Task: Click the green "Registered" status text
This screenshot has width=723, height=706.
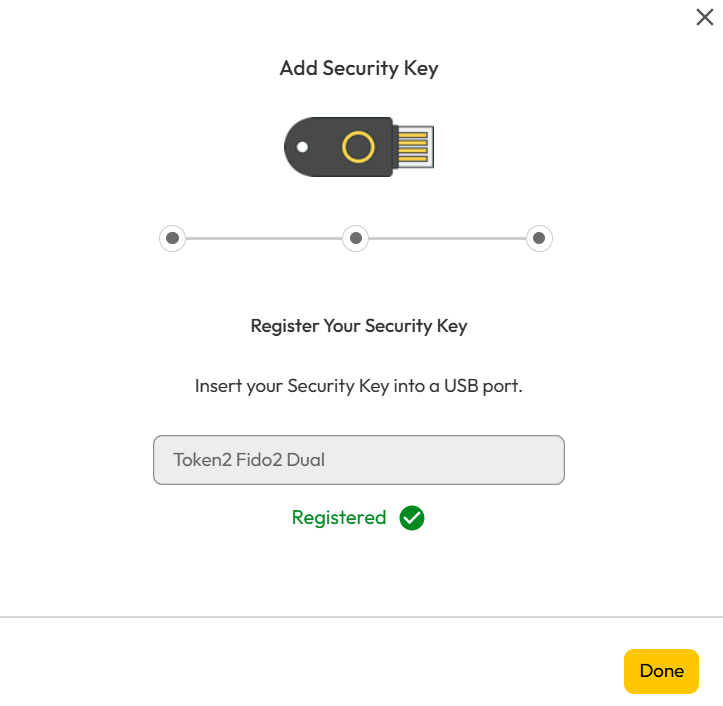Action: click(339, 518)
